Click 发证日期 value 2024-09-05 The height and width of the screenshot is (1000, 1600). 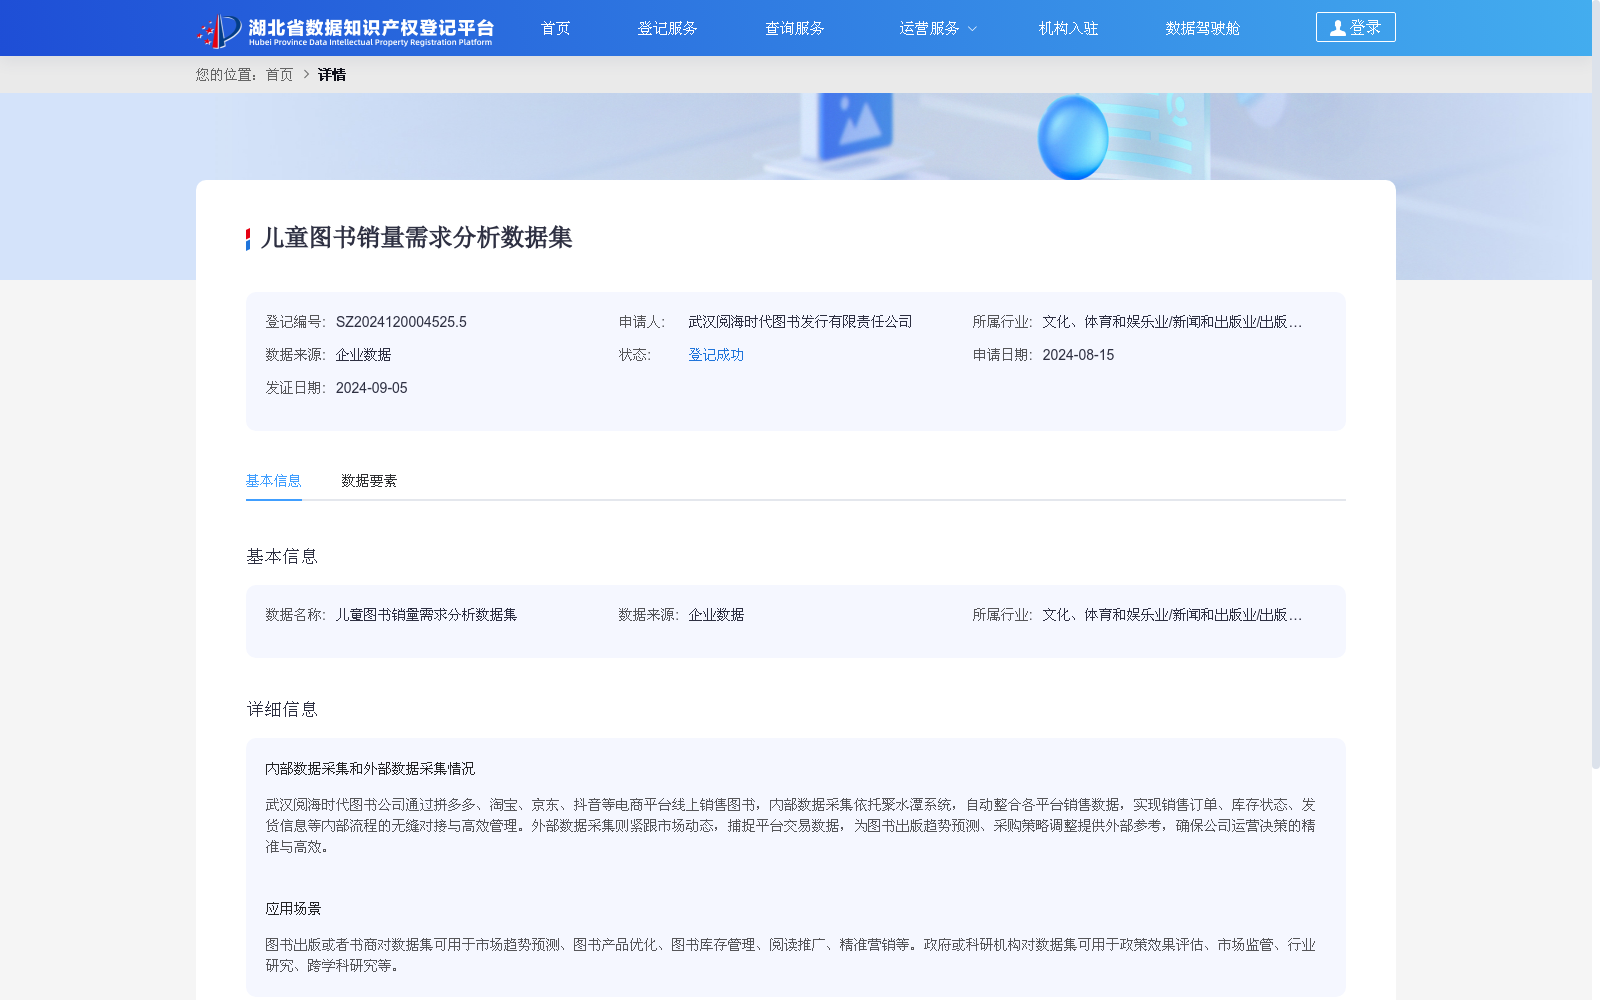tap(371, 388)
